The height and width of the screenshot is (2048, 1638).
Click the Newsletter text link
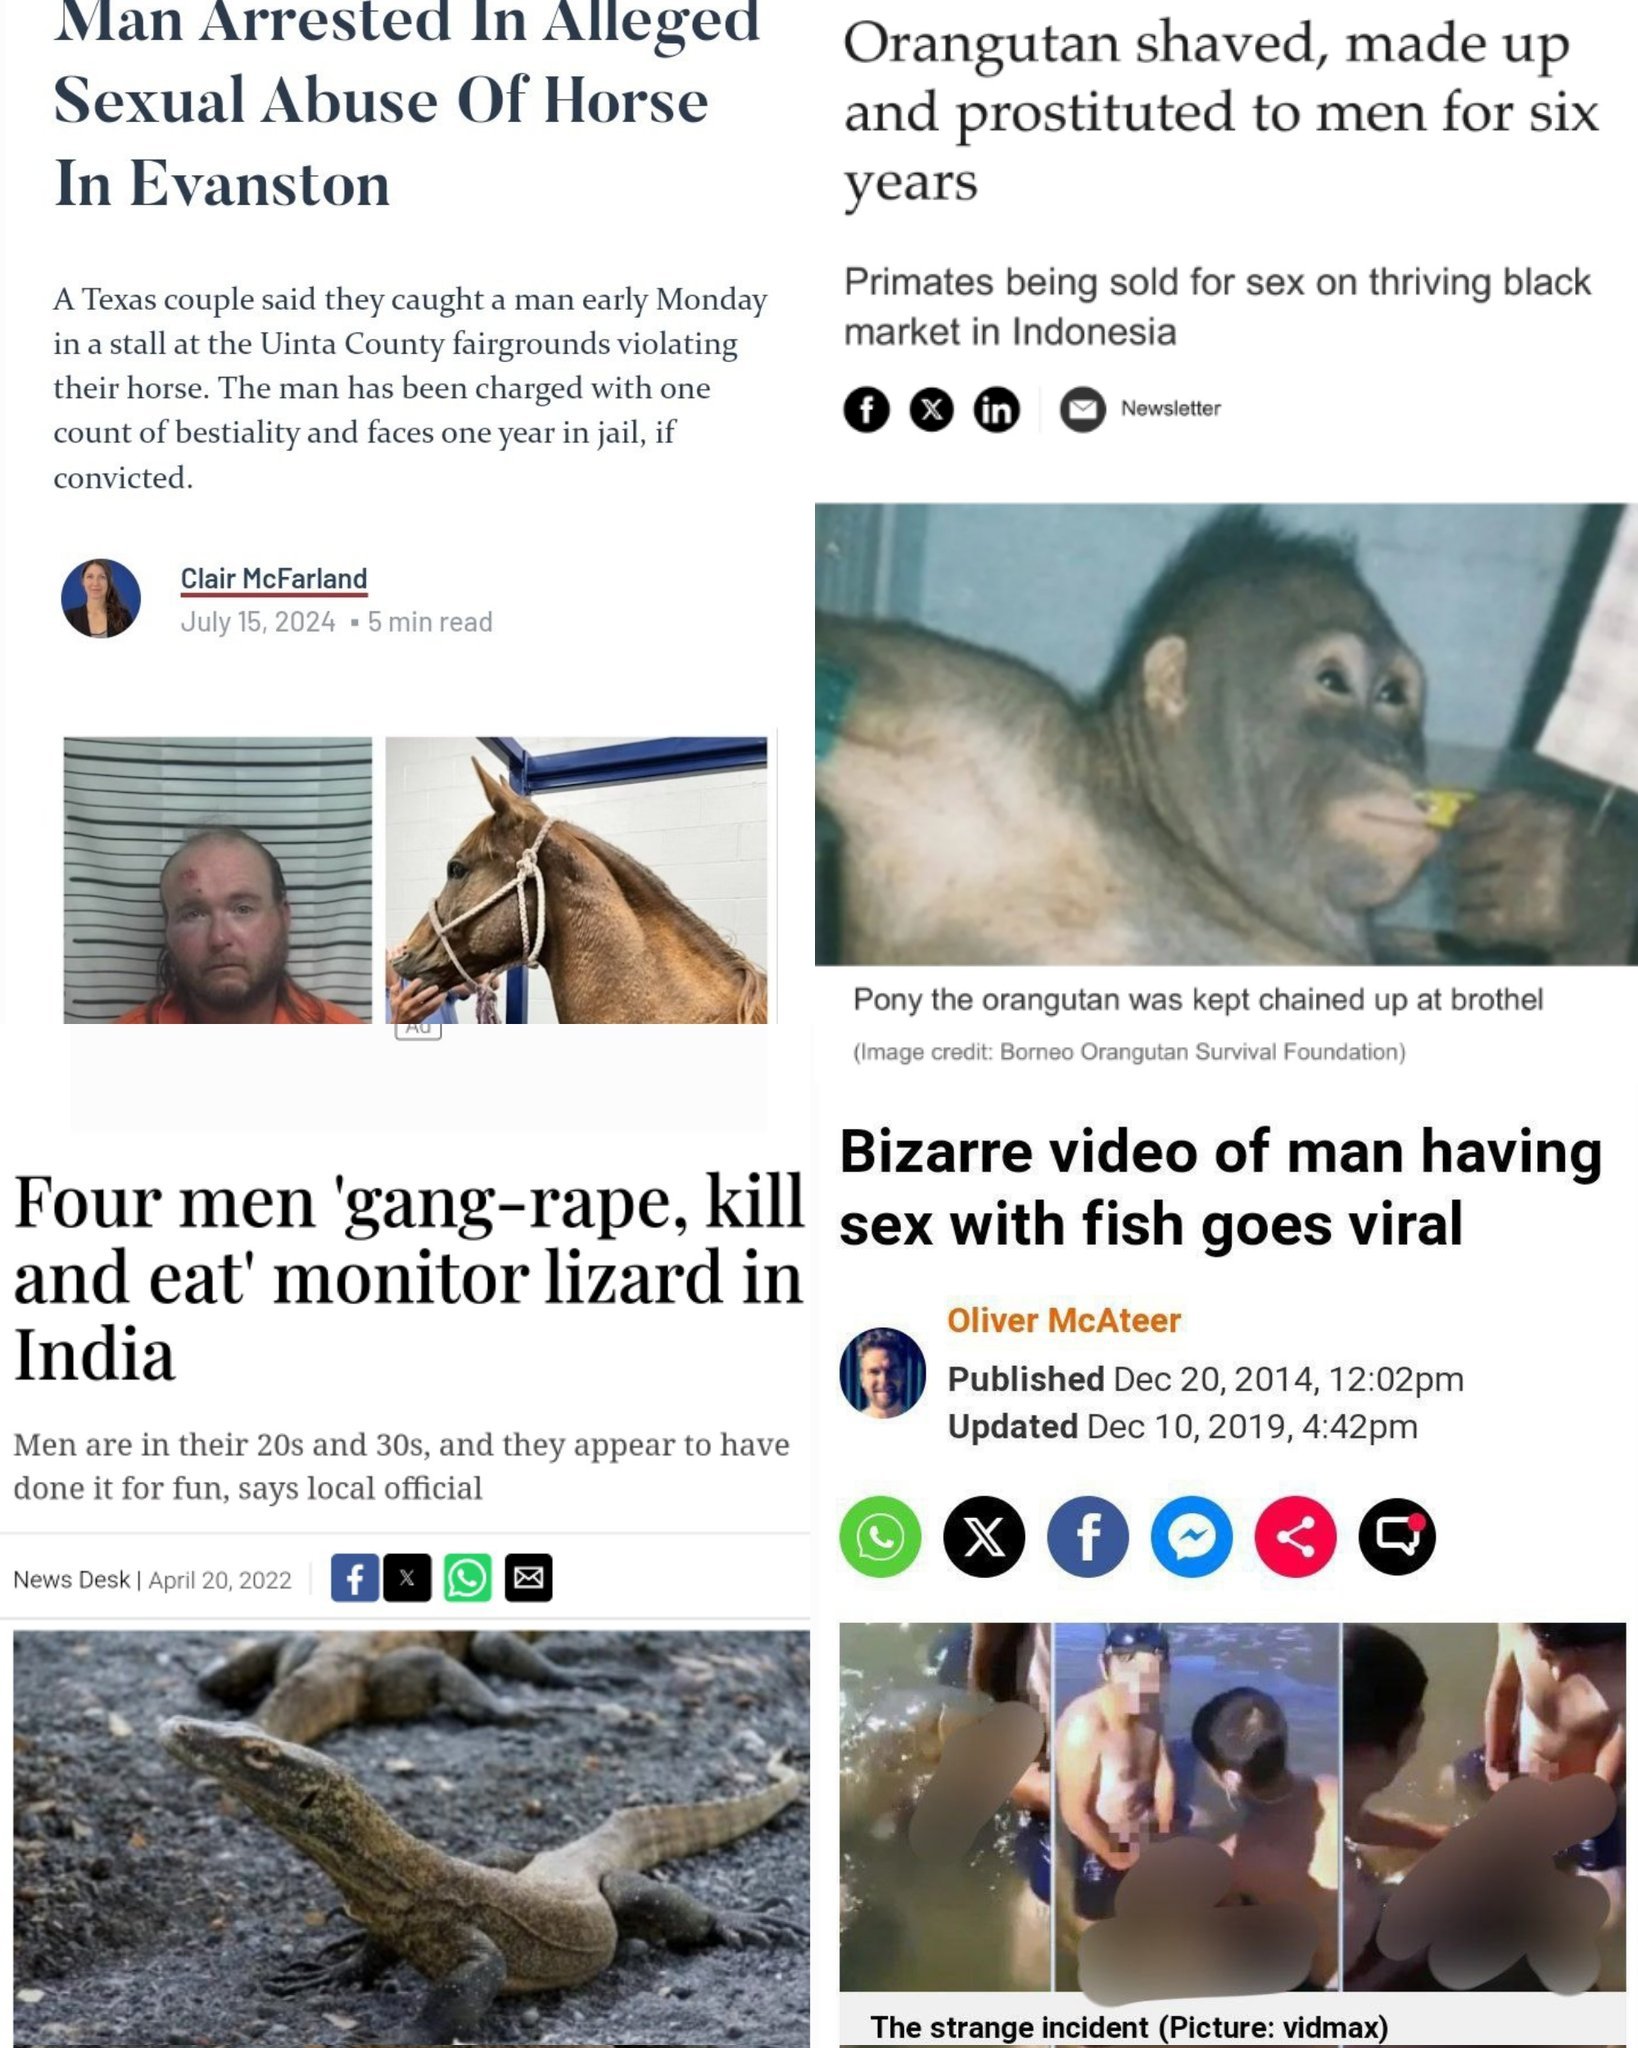click(1170, 409)
